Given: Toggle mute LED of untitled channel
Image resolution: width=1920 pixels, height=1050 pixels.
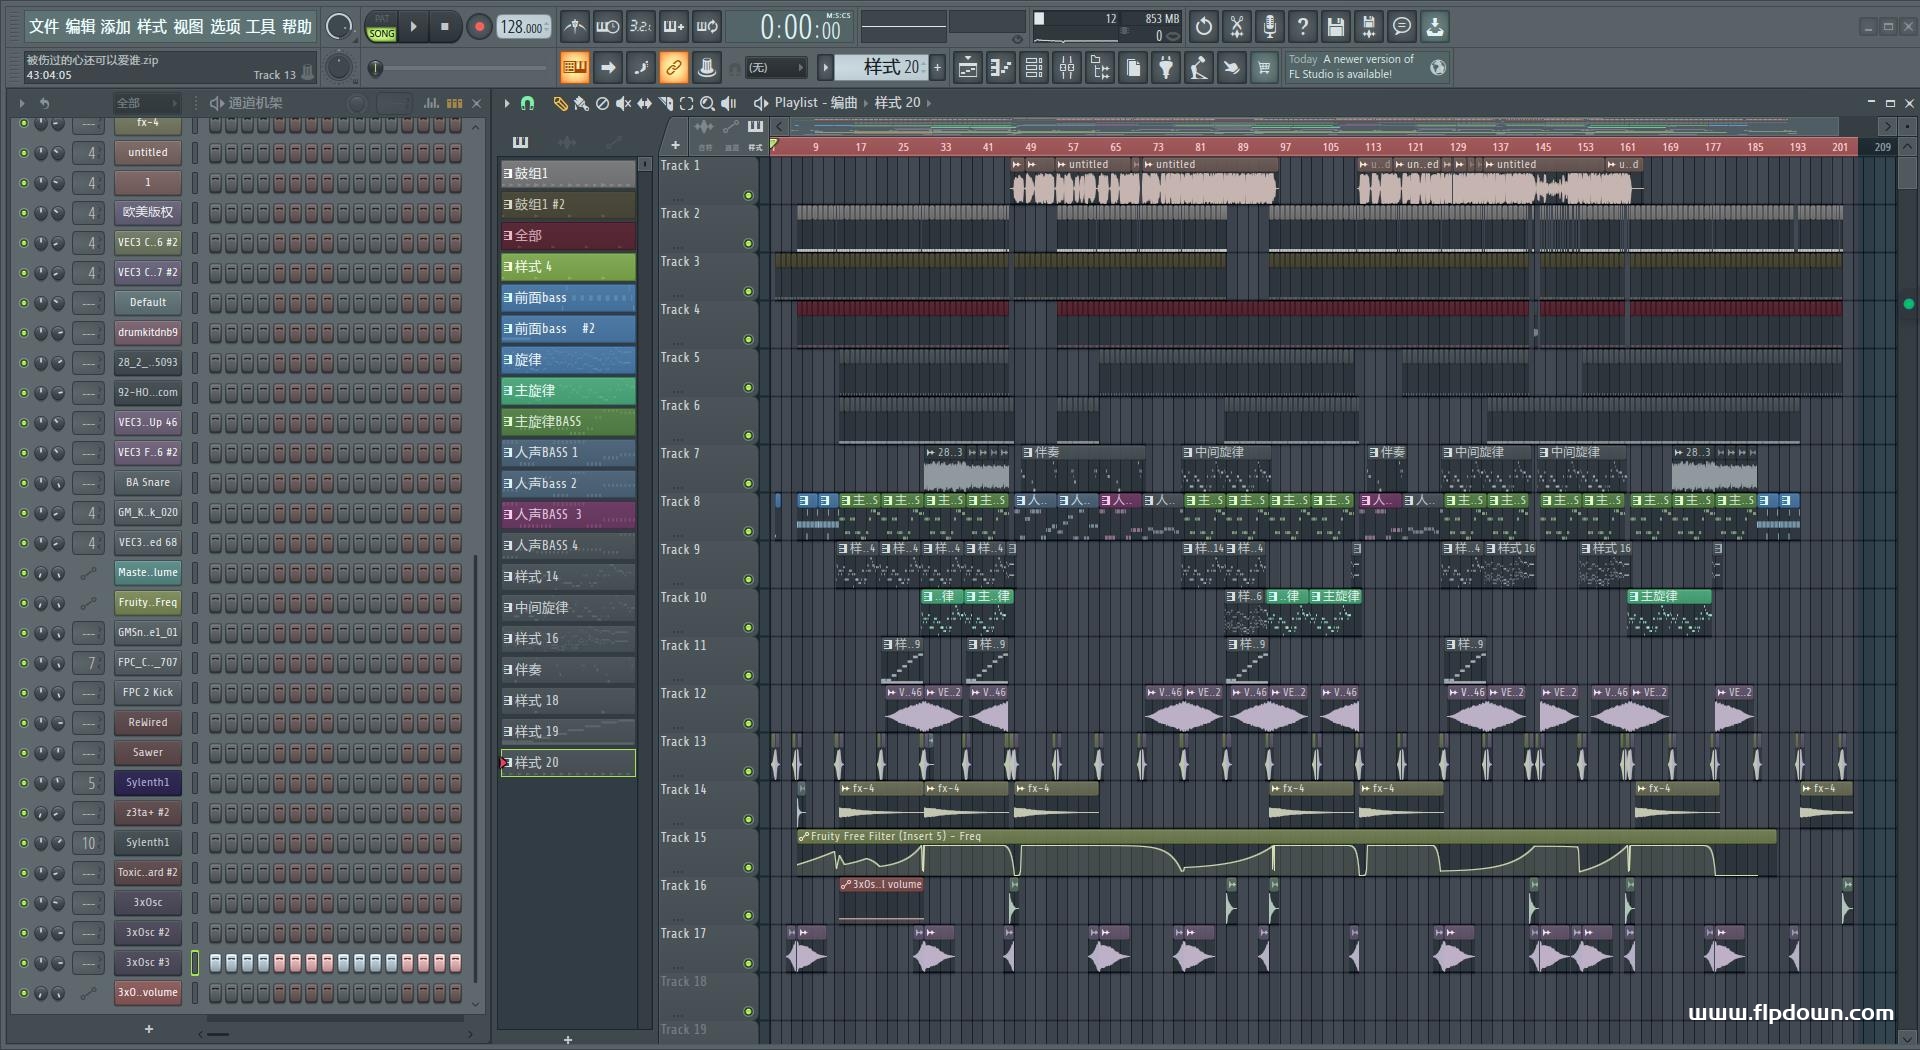Looking at the screenshot, I should click(24, 153).
